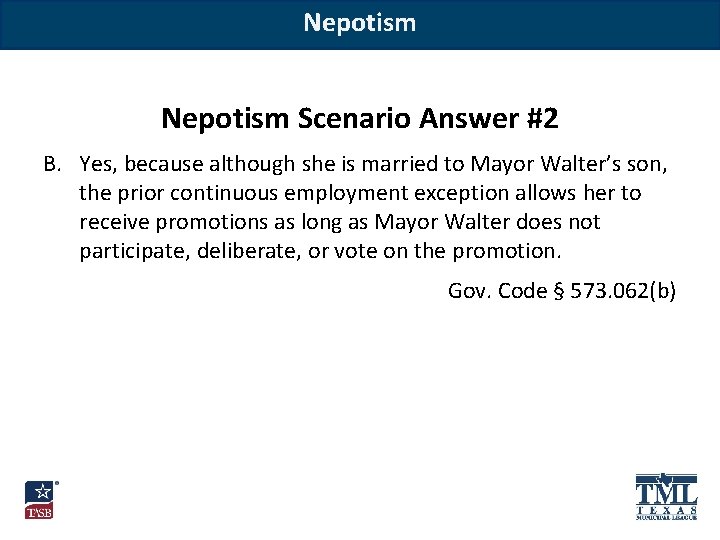
Task: Click the registered trademark symbol beside TASB logo
Action: [56, 483]
